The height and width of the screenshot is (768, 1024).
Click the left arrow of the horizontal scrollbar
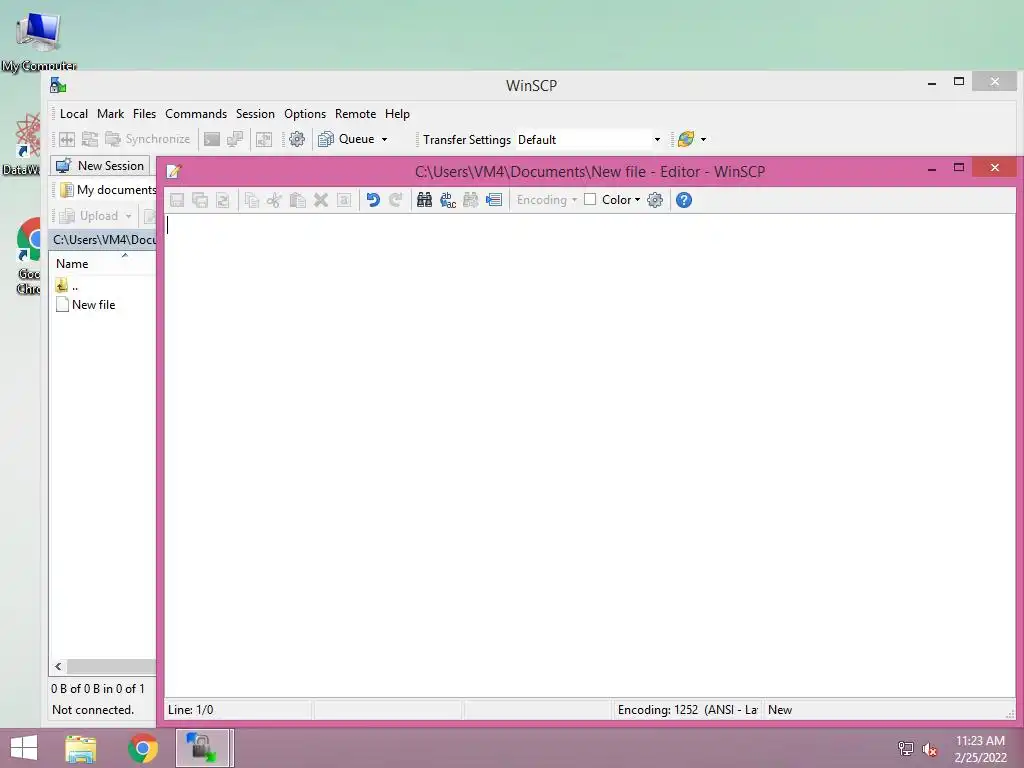click(58, 666)
